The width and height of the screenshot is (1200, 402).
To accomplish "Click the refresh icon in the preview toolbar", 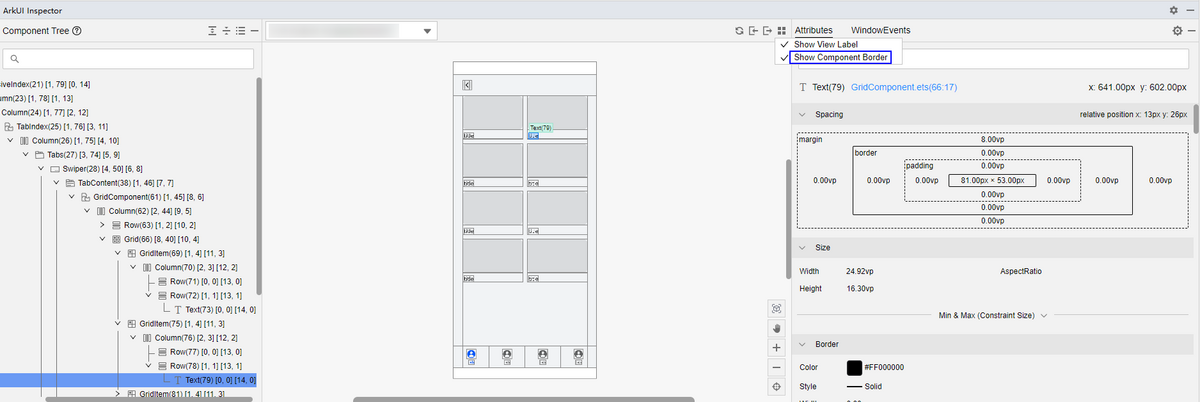I will [739, 31].
